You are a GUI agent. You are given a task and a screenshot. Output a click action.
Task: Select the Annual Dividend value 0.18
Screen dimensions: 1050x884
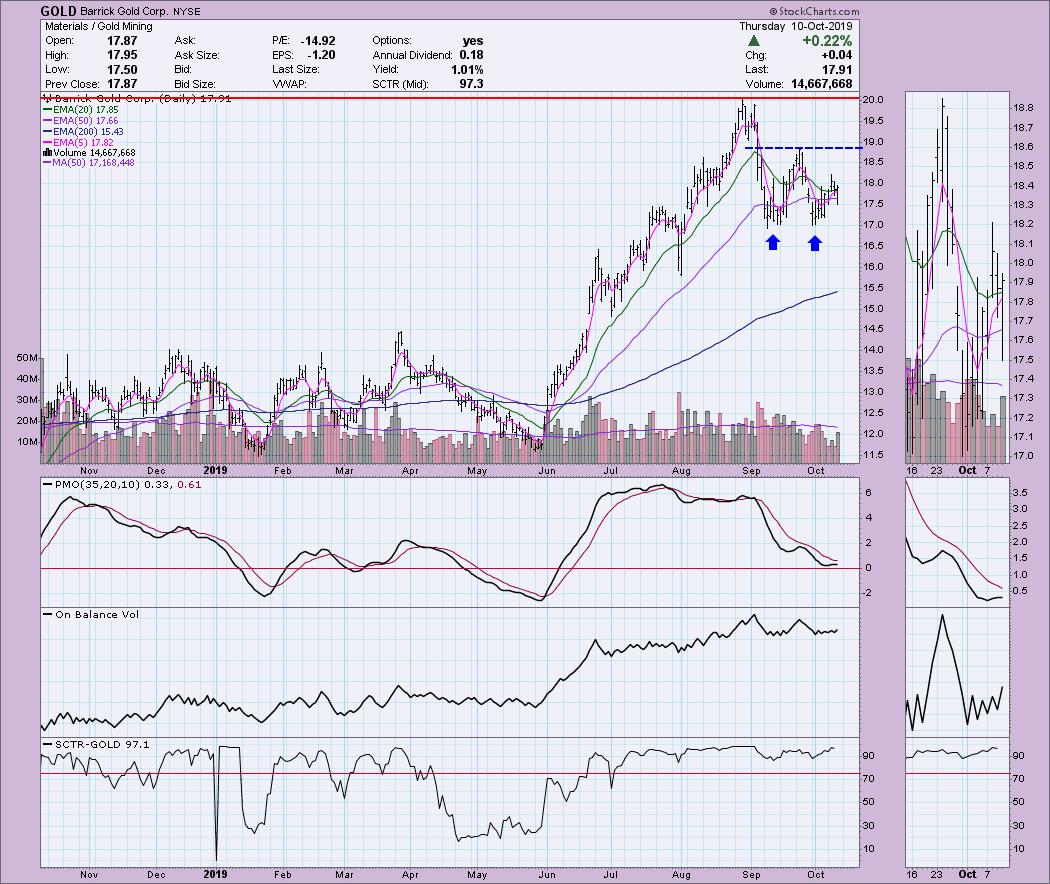pos(471,55)
